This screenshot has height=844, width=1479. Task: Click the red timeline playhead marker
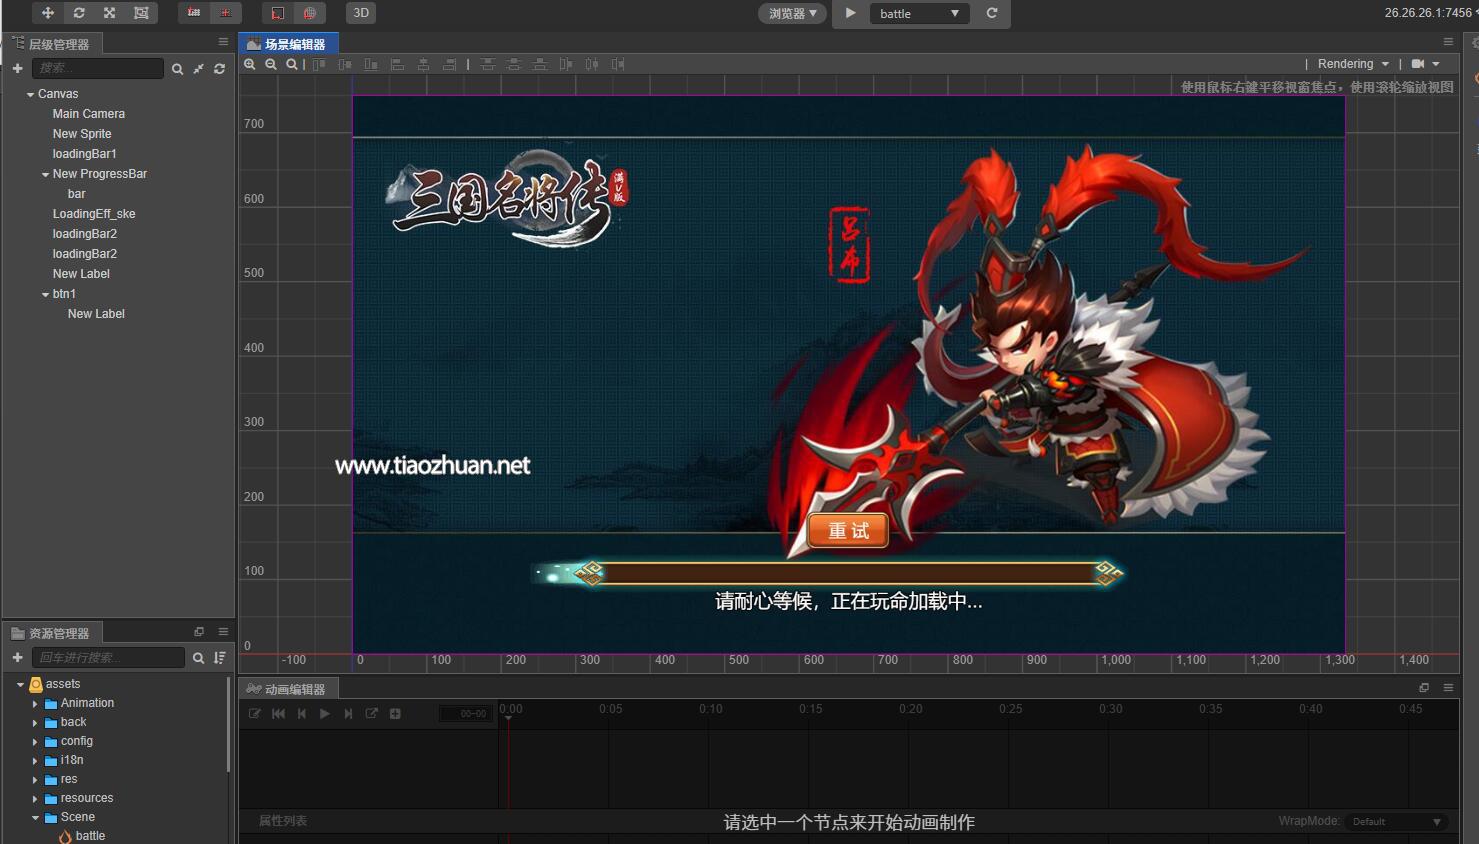click(x=508, y=717)
